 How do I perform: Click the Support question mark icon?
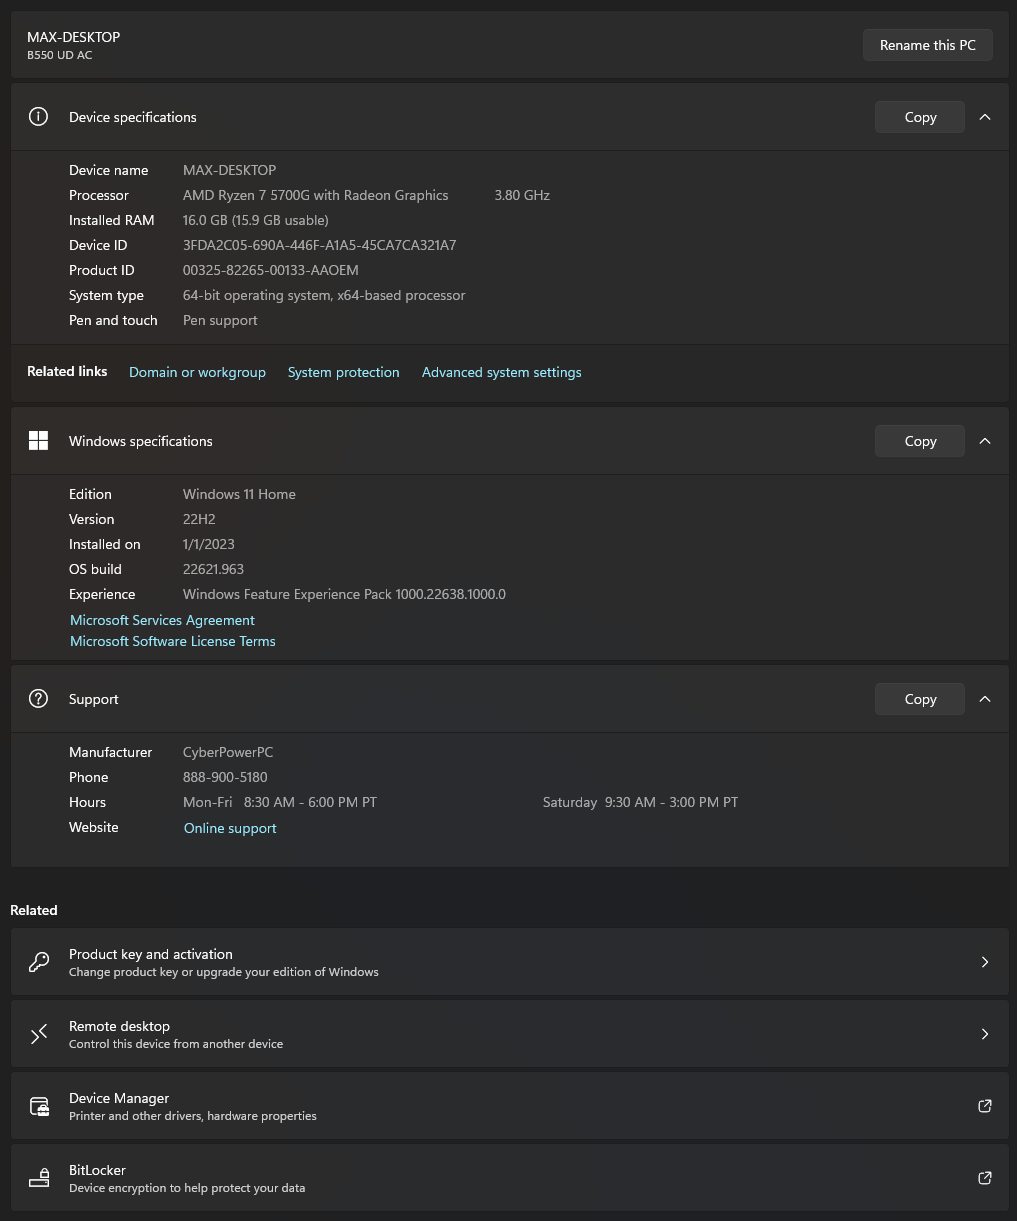(x=38, y=699)
